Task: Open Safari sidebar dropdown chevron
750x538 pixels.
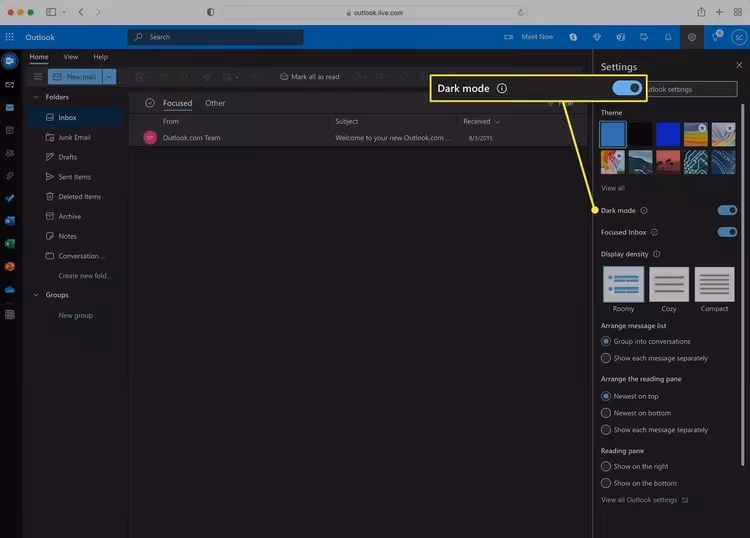Action: 64,12
